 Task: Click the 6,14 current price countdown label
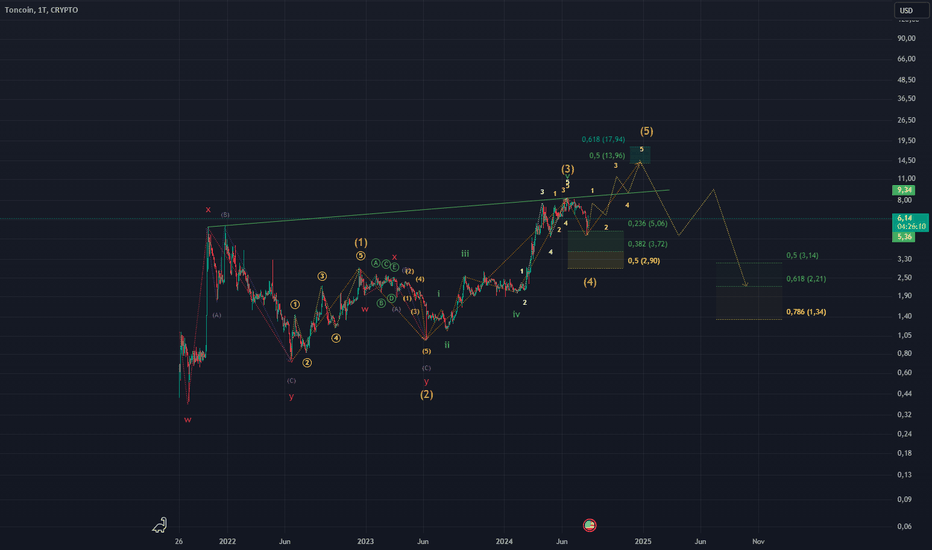pos(911,222)
